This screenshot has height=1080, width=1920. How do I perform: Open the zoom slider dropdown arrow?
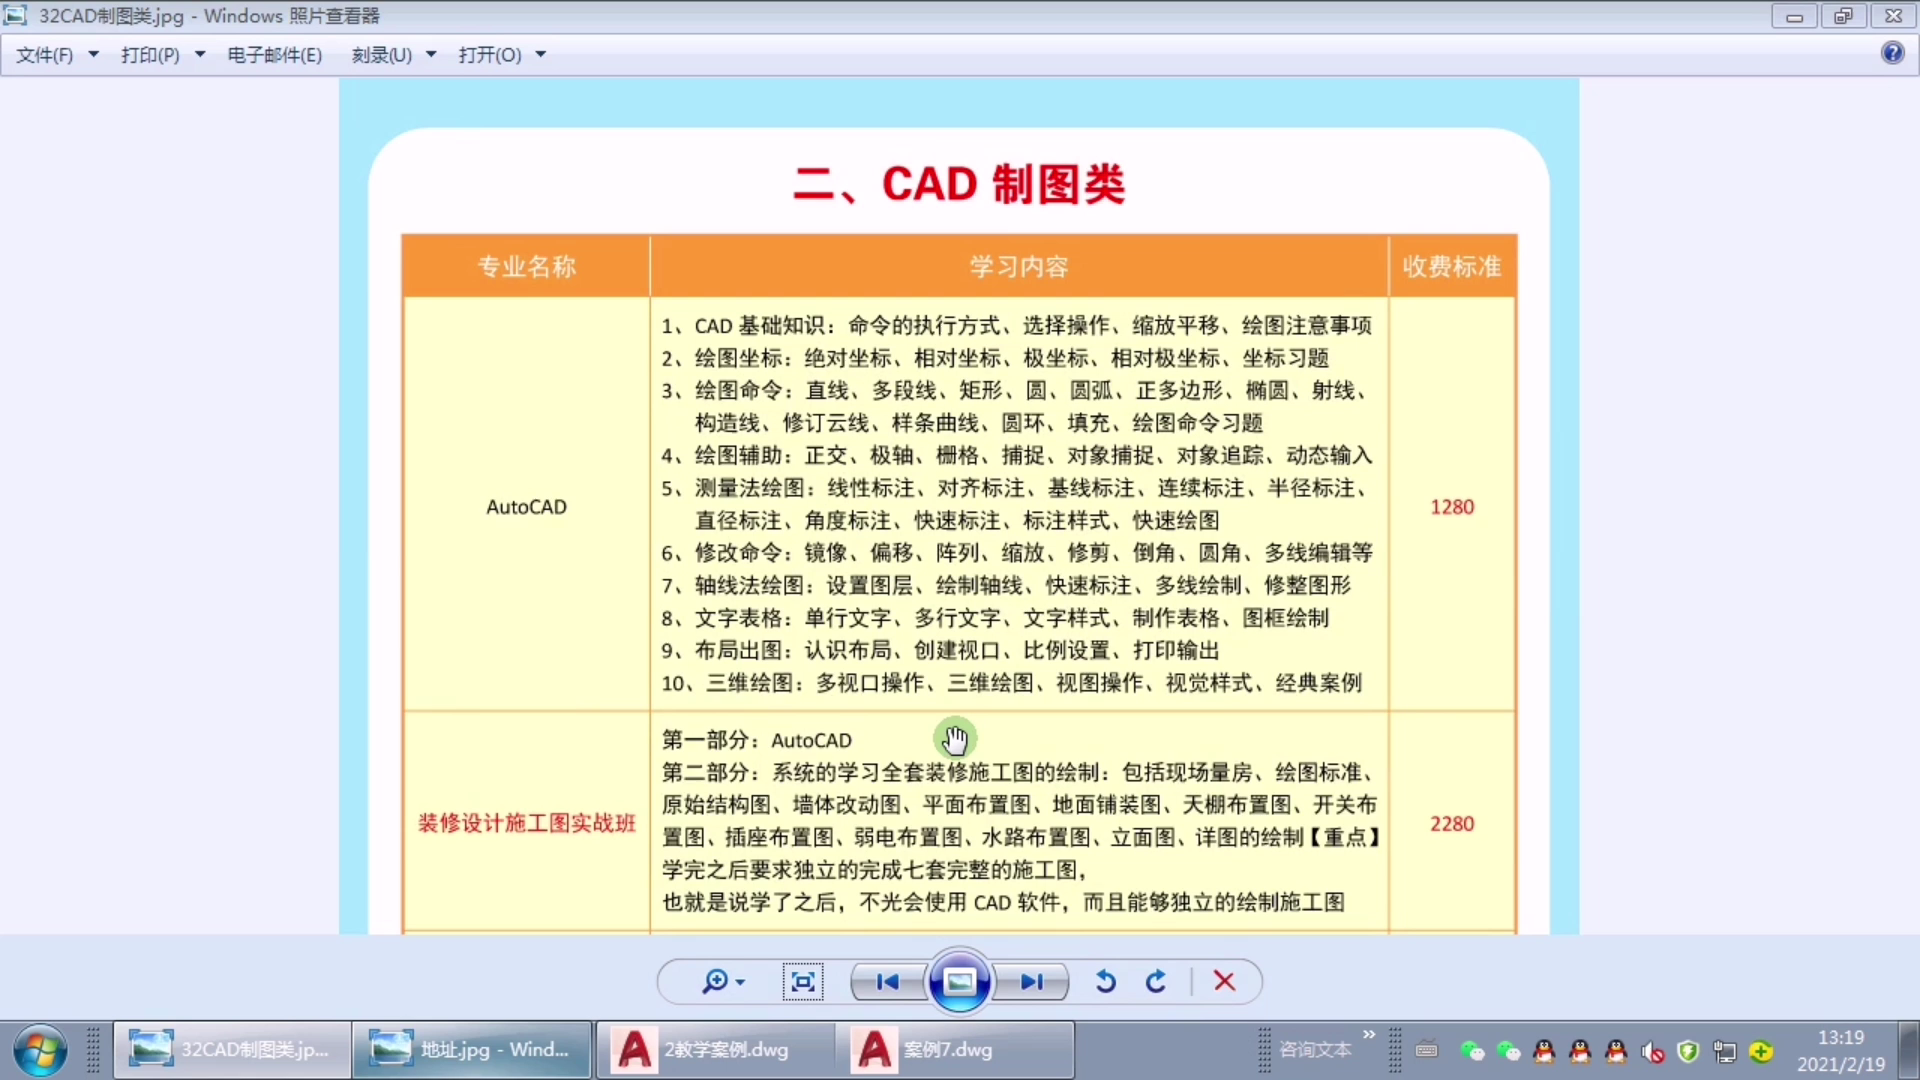(x=741, y=983)
